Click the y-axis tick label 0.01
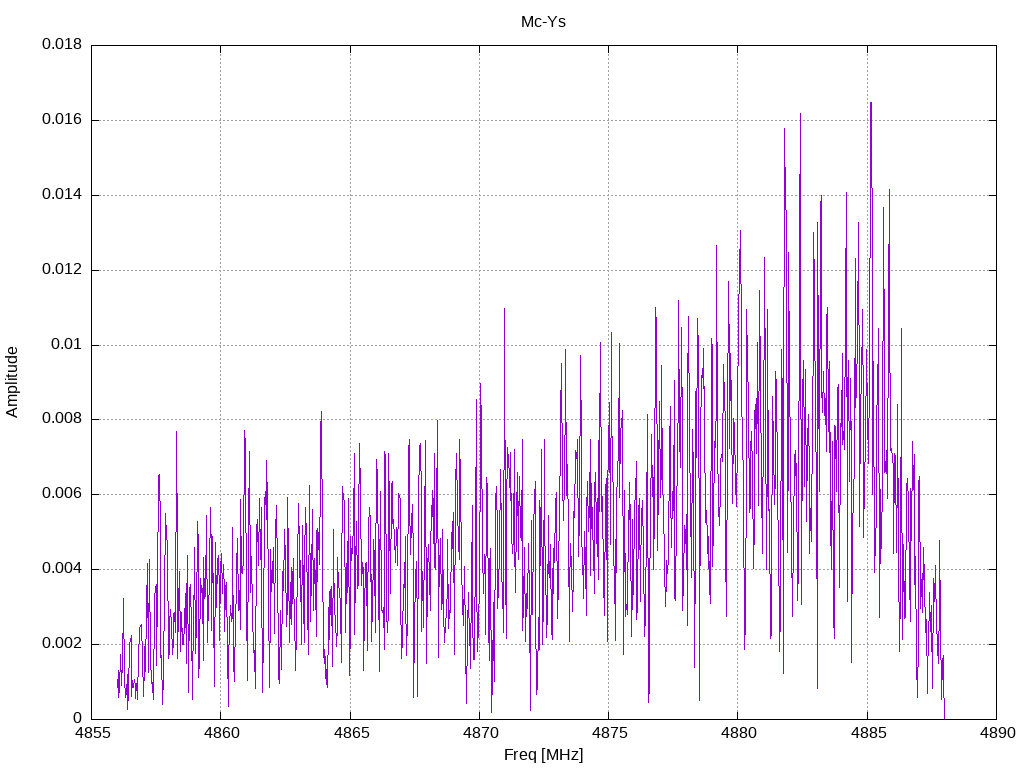Viewport: 1024px width, 768px height. pos(67,344)
